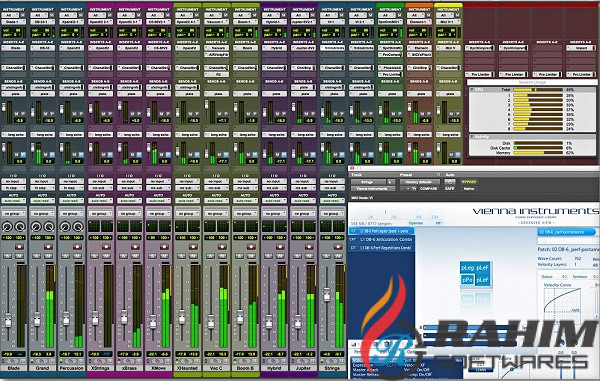Image resolution: width=600 pixels, height=381 pixels.
Task: Open the auto read menu on Grand track
Action: click(42, 201)
